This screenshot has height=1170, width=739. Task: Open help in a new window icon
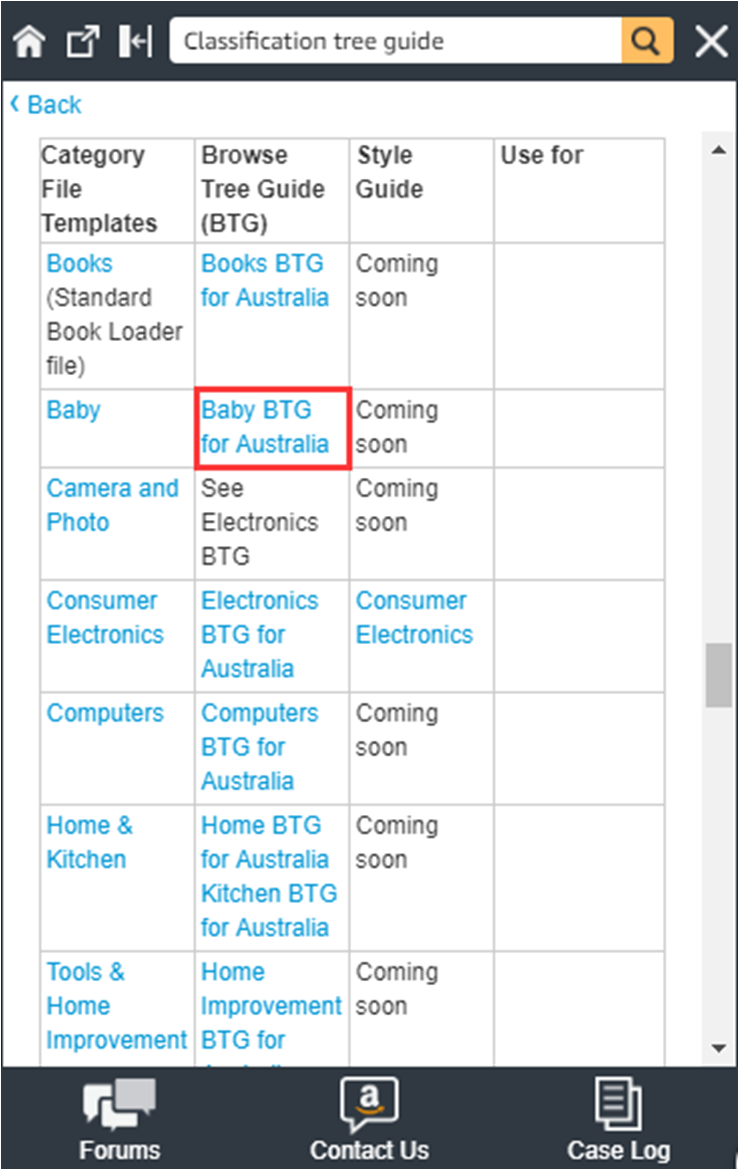click(x=82, y=41)
